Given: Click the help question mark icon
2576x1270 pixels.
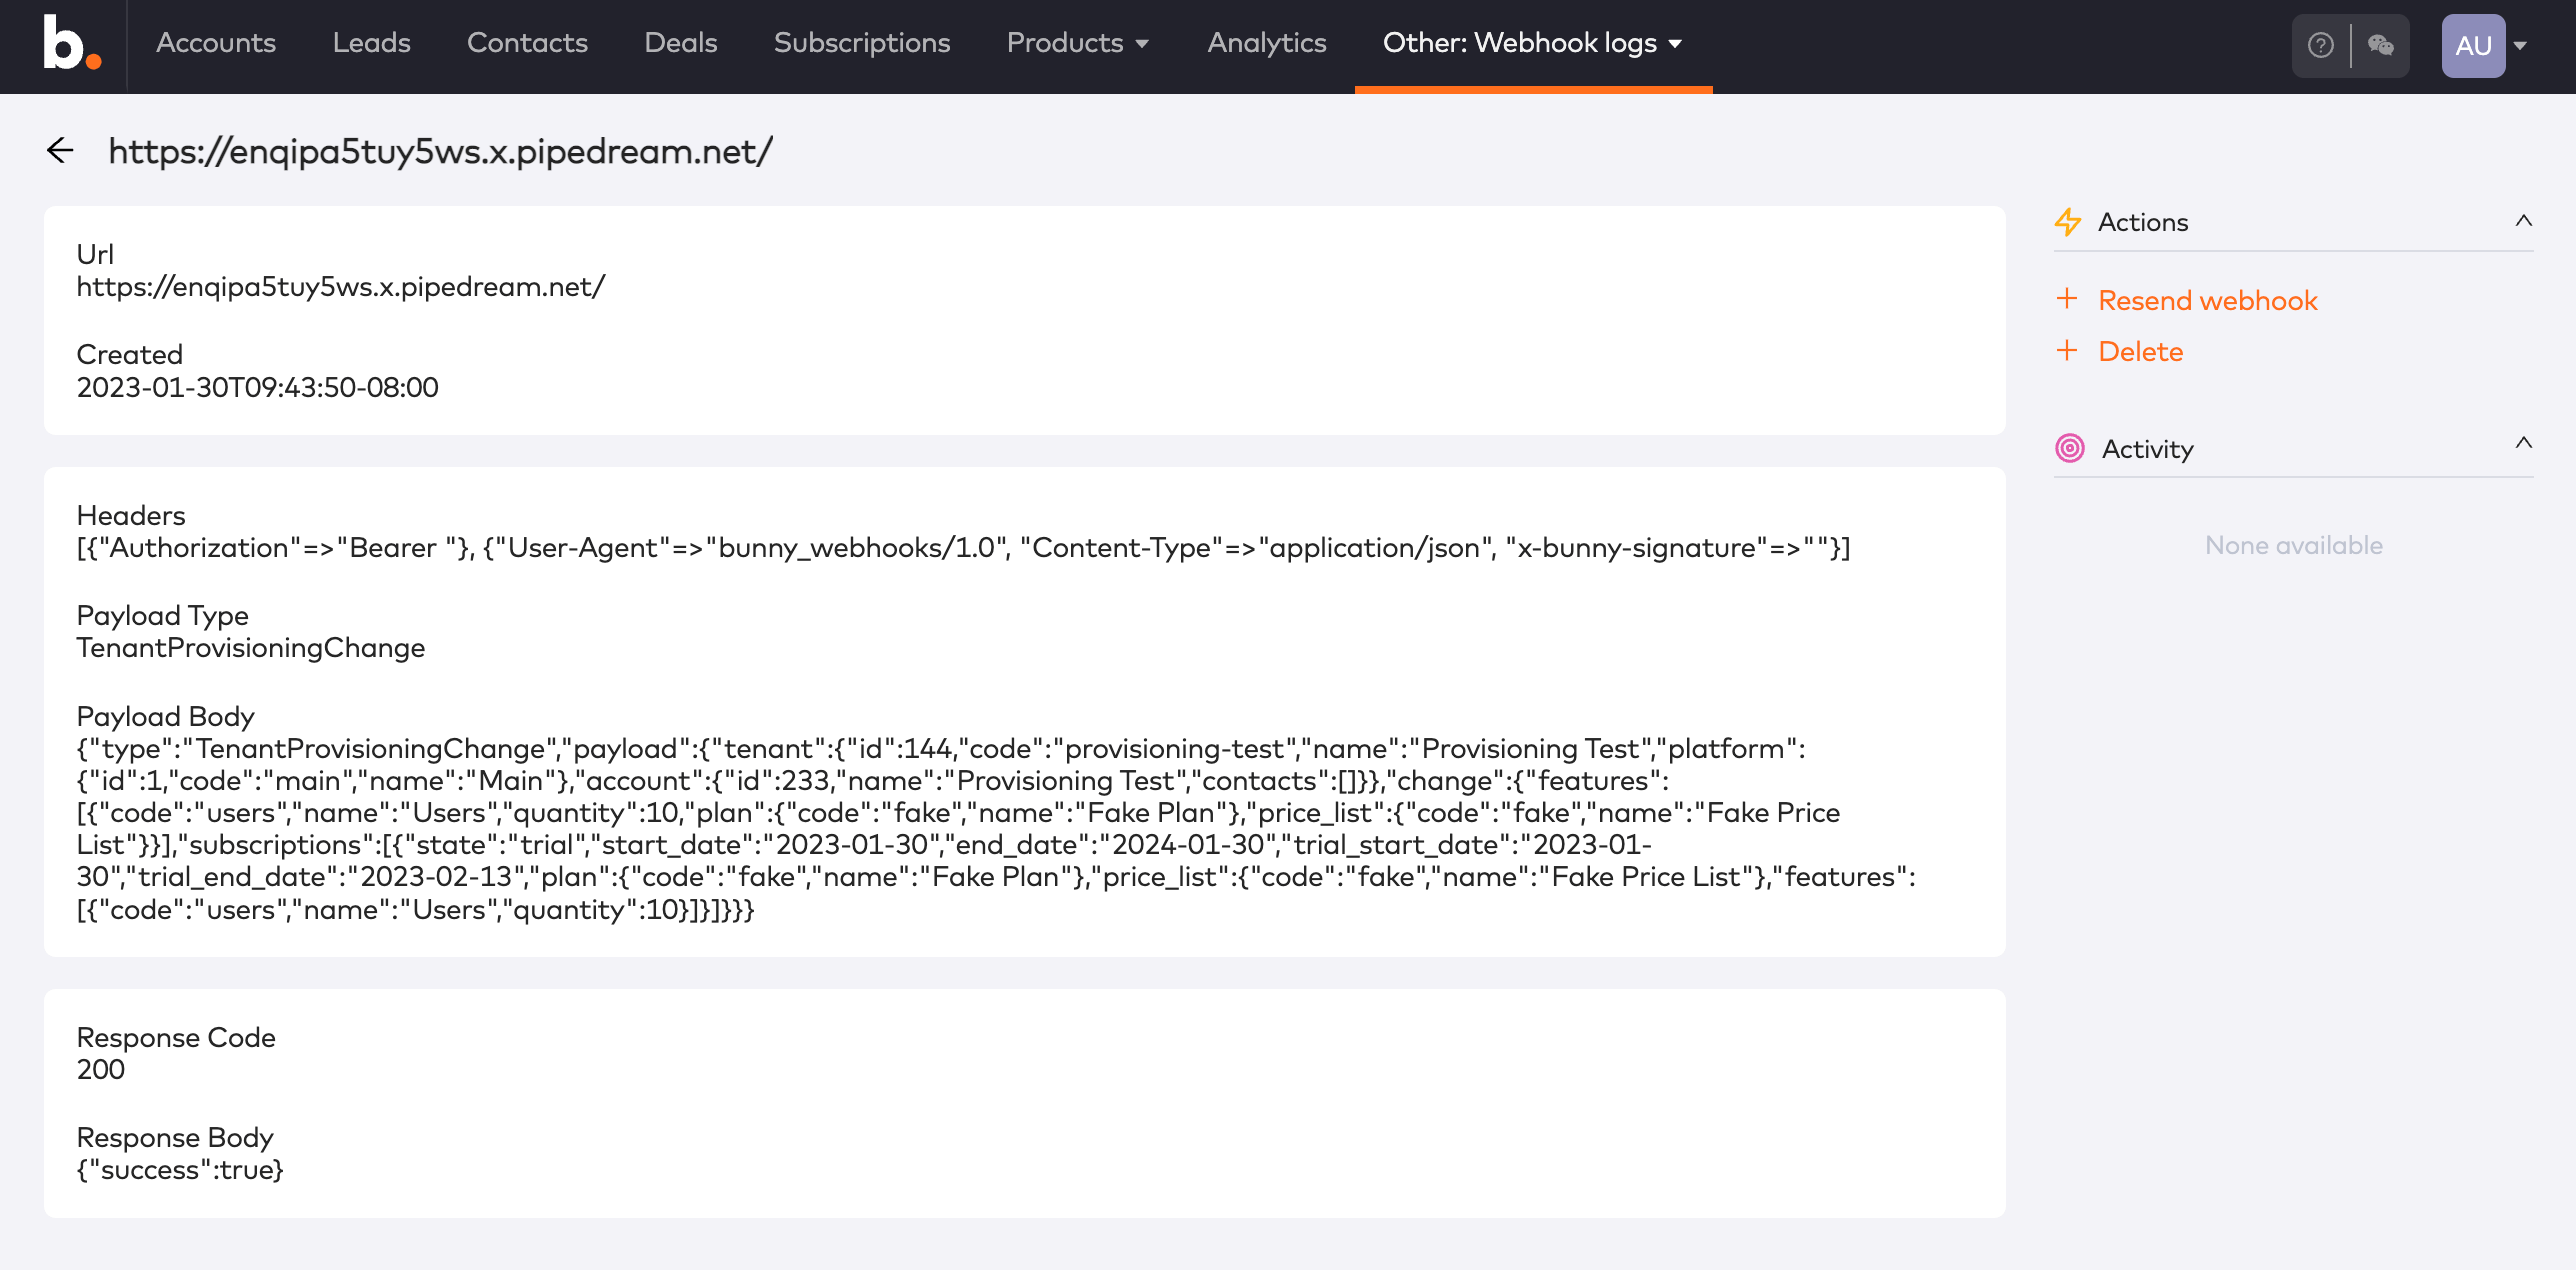Looking at the screenshot, I should tap(2321, 45).
